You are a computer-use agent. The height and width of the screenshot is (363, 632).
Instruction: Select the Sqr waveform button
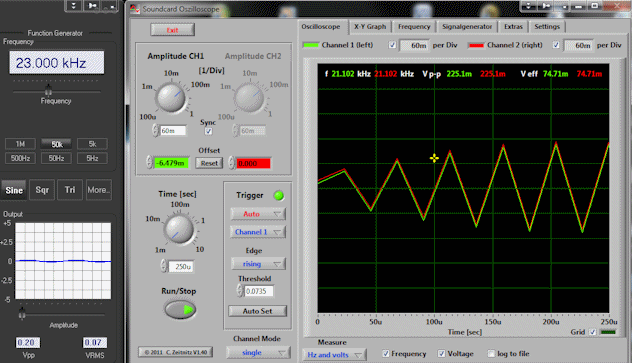click(x=42, y=190)
